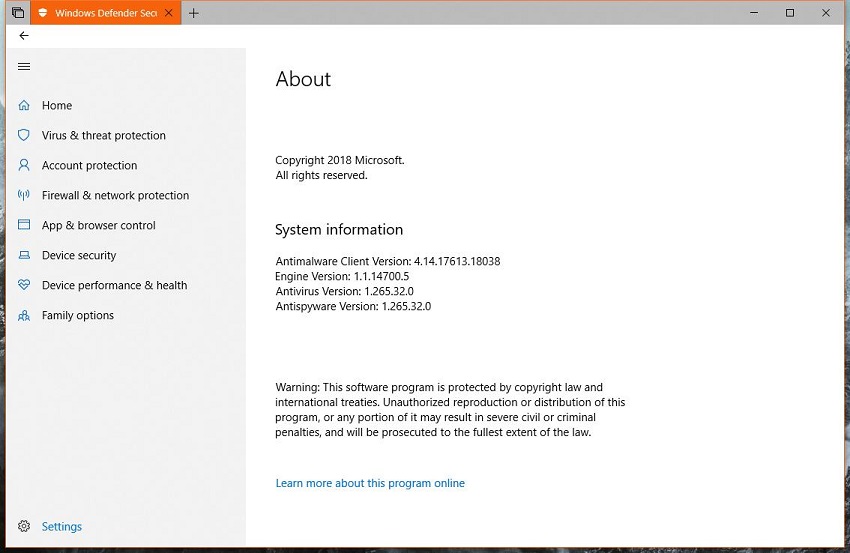Viewport: 850px width, 553px height.
Task: Open Firewall & network protection antenna icon
Action: pos(24,195)
